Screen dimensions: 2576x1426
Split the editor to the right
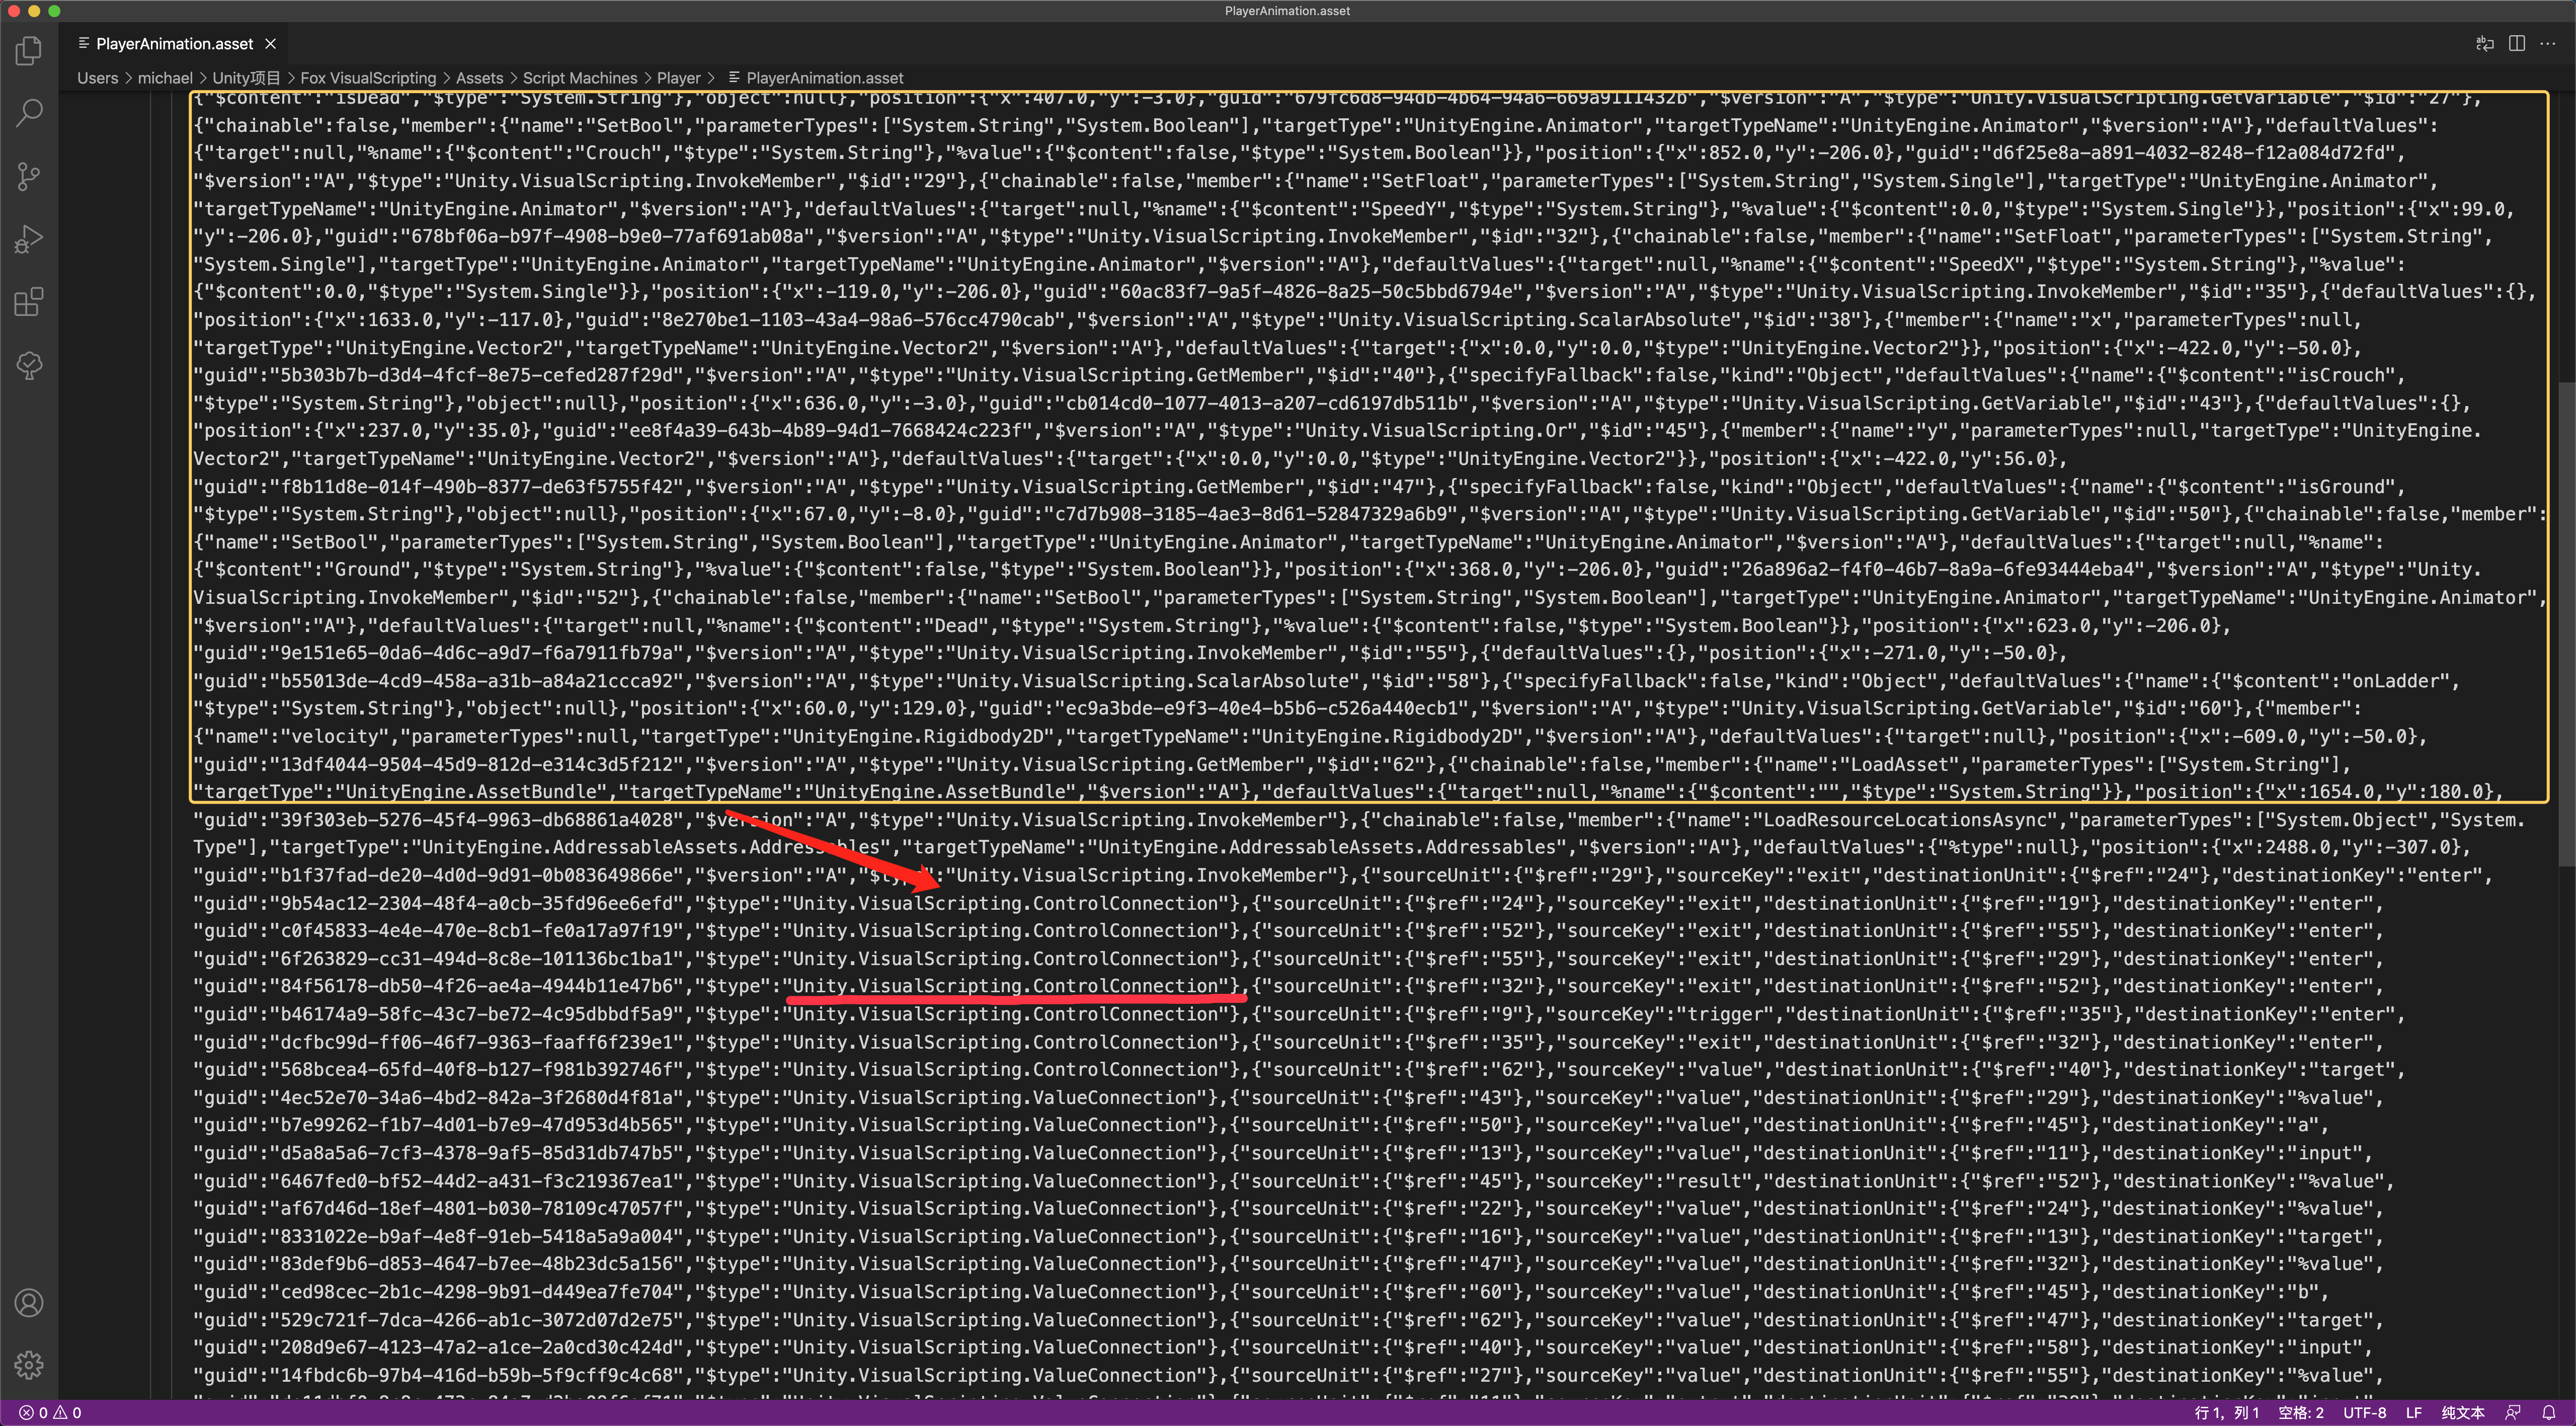2517,43
